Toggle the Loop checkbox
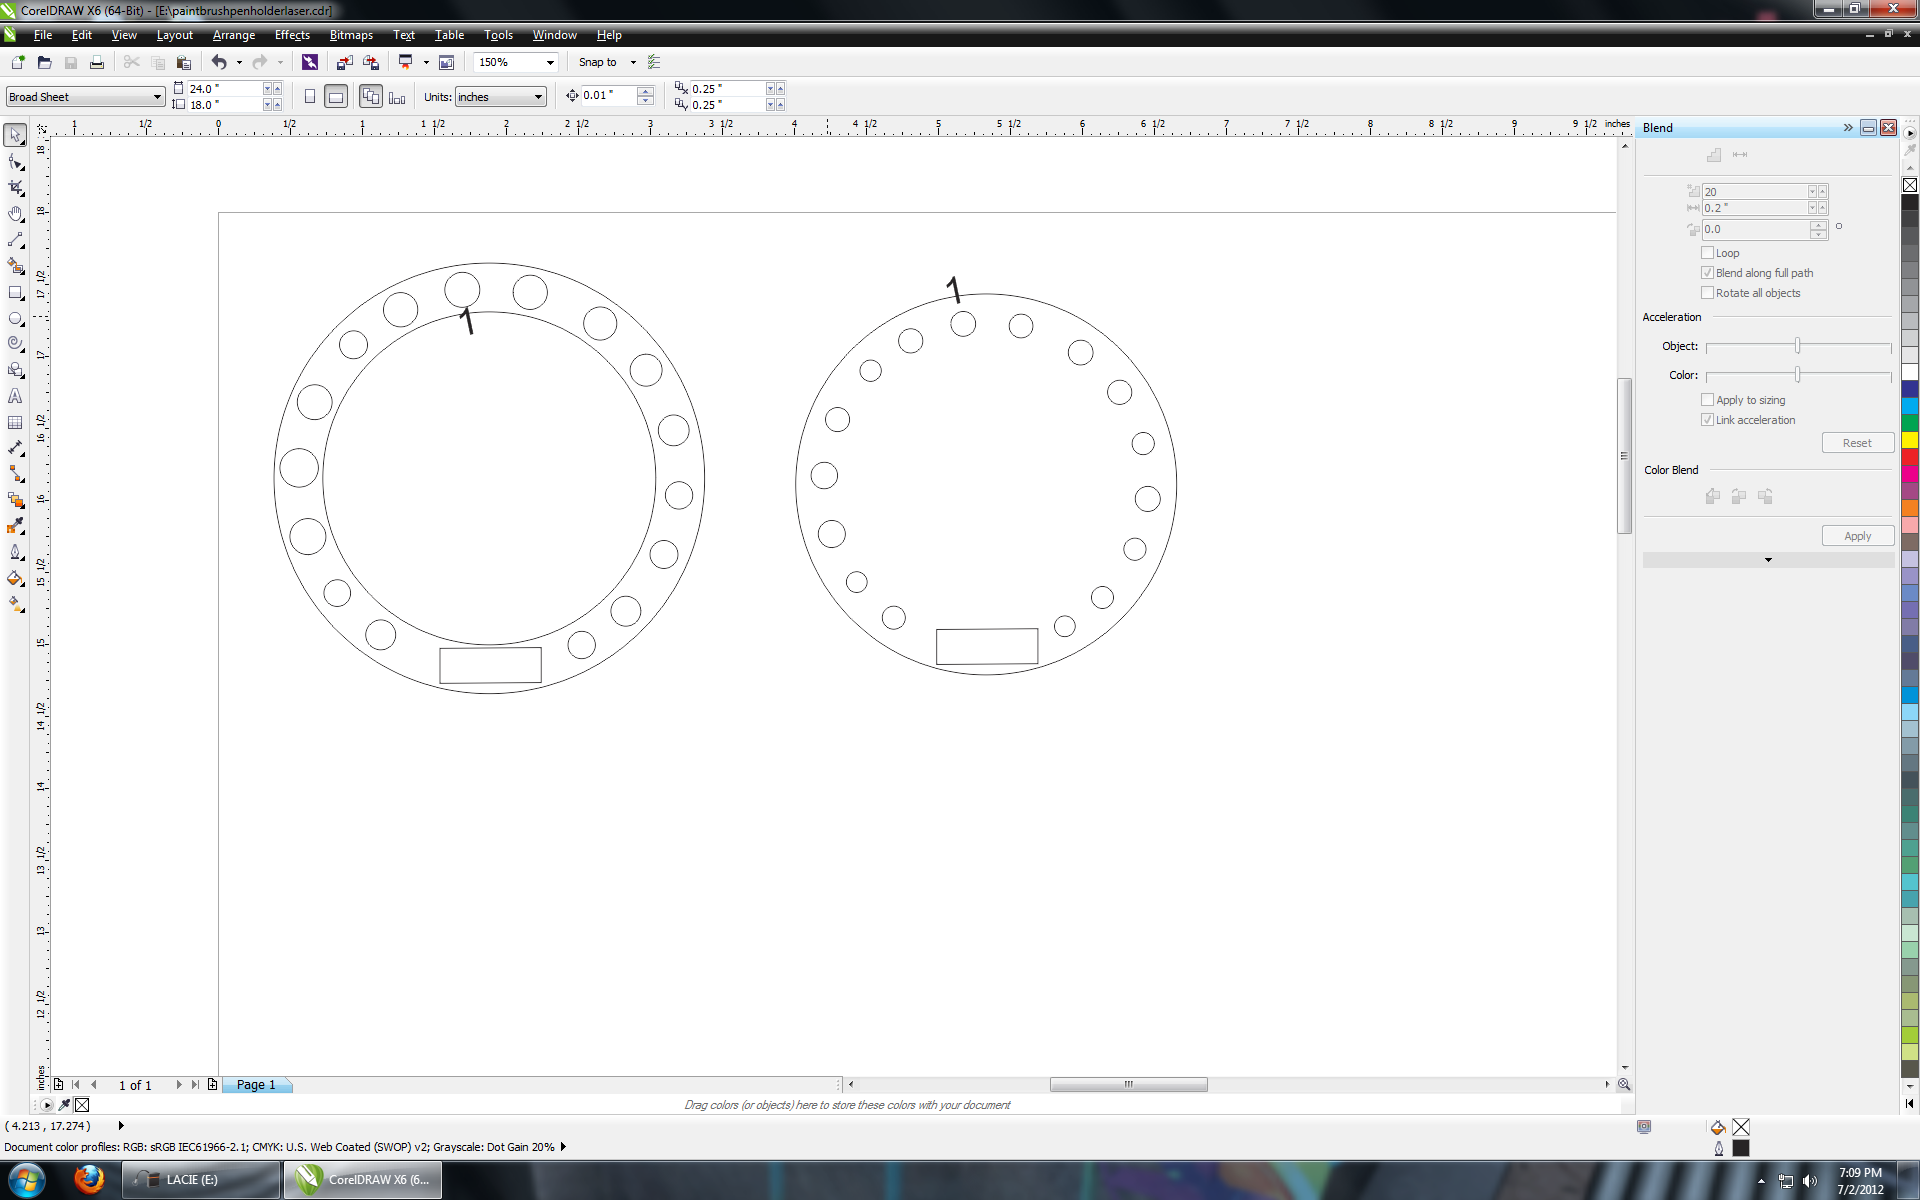Image resolution: width=1920 pixels, height=1200 pixels. pos(1707,253)
